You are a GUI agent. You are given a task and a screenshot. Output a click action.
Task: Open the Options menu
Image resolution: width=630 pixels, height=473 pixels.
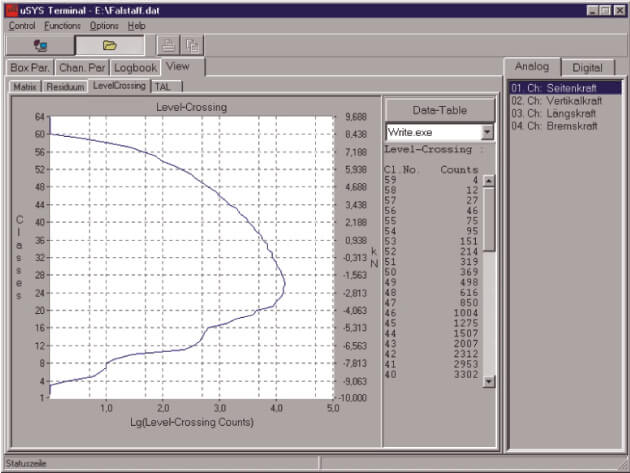coord(104,25)
